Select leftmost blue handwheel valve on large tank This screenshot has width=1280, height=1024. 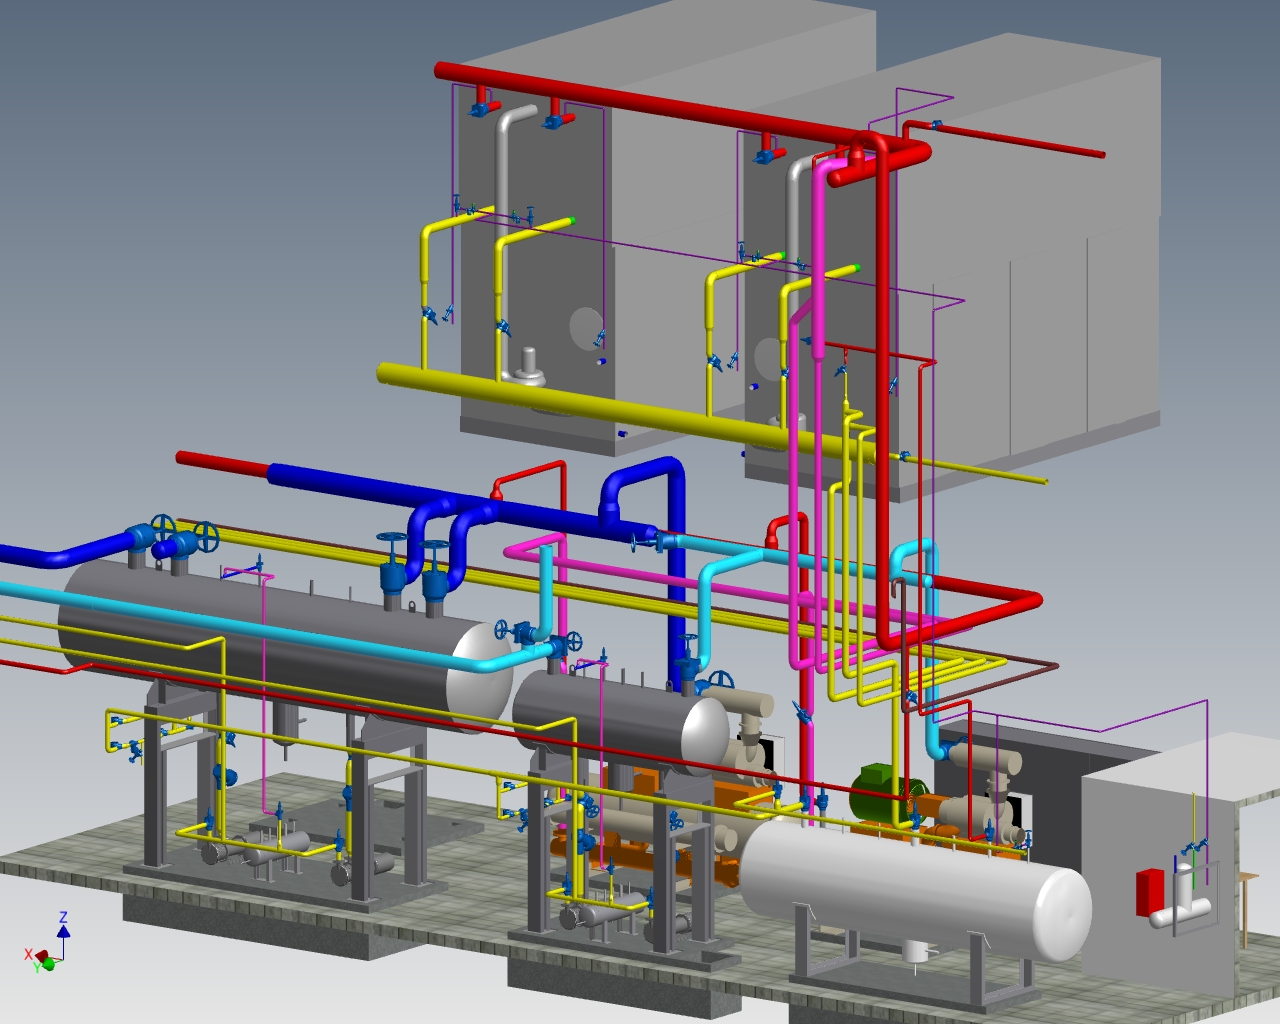point(162,528)
